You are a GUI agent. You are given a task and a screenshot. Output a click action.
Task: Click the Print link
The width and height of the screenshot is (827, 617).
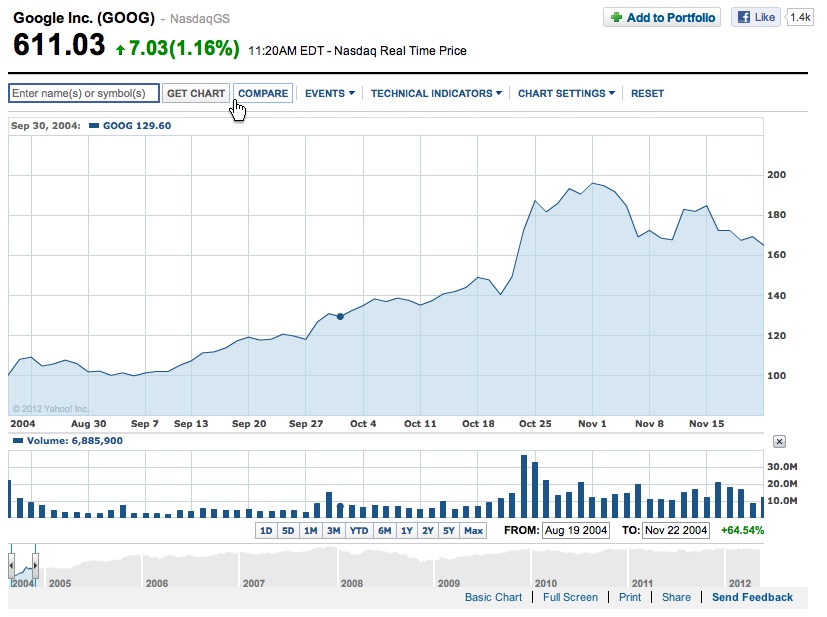(630, 597)
